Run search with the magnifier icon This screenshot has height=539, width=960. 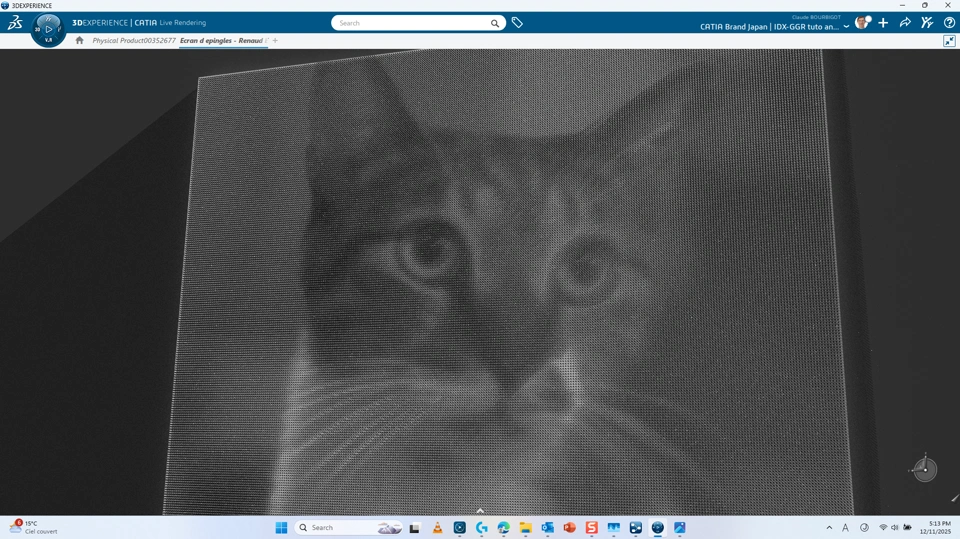pyautogui.click(x=495, y=23)
